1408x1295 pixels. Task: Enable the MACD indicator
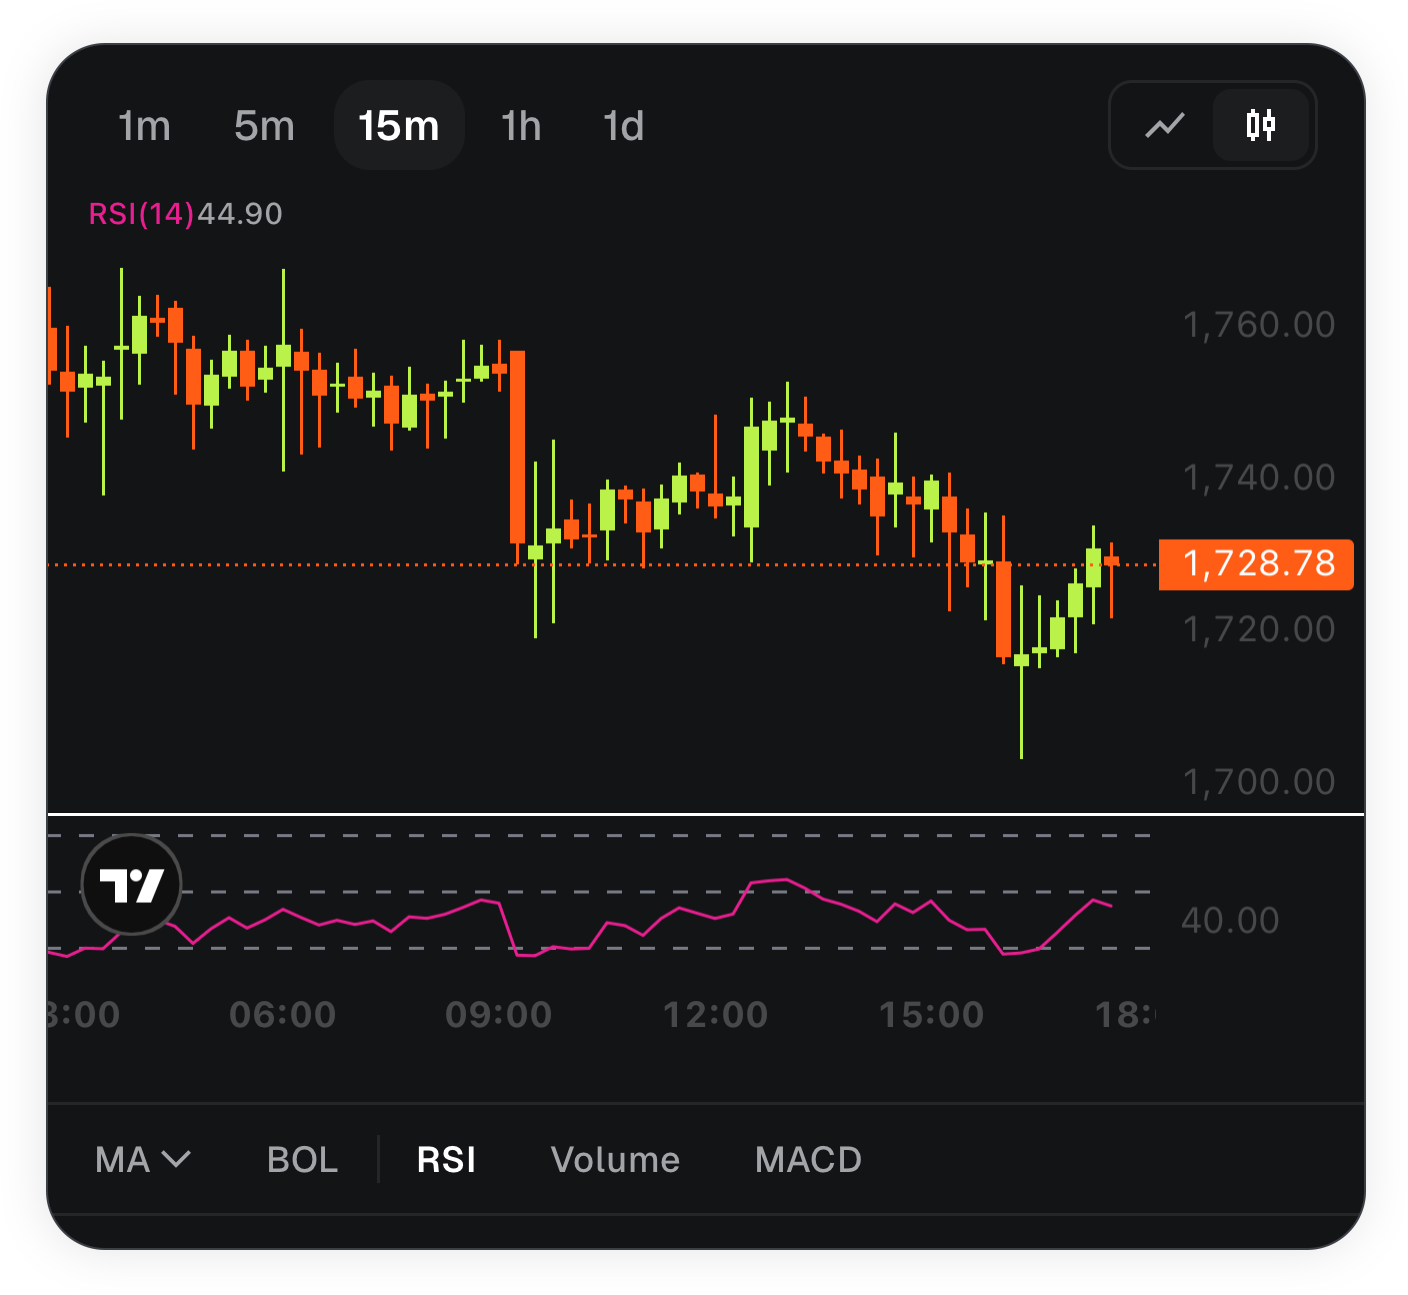tap(808, 1160)
